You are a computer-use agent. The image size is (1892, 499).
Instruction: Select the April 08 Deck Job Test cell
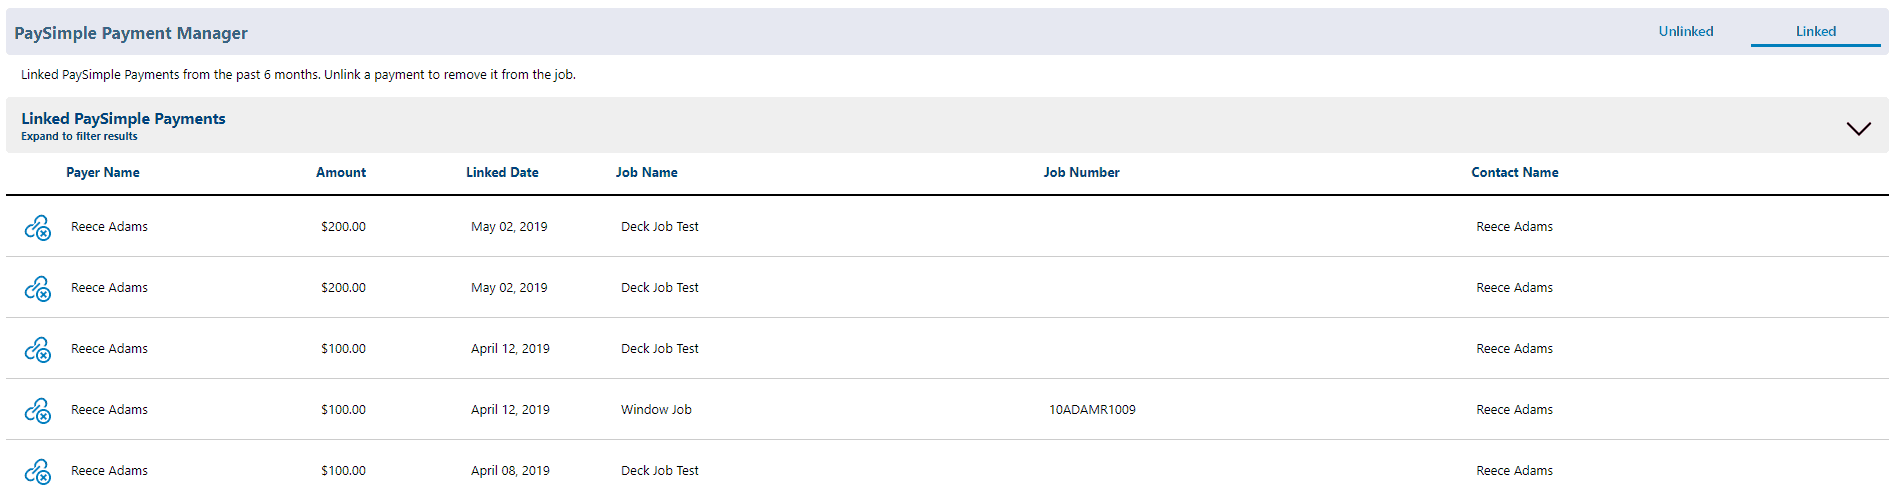(x=660, y=470)
